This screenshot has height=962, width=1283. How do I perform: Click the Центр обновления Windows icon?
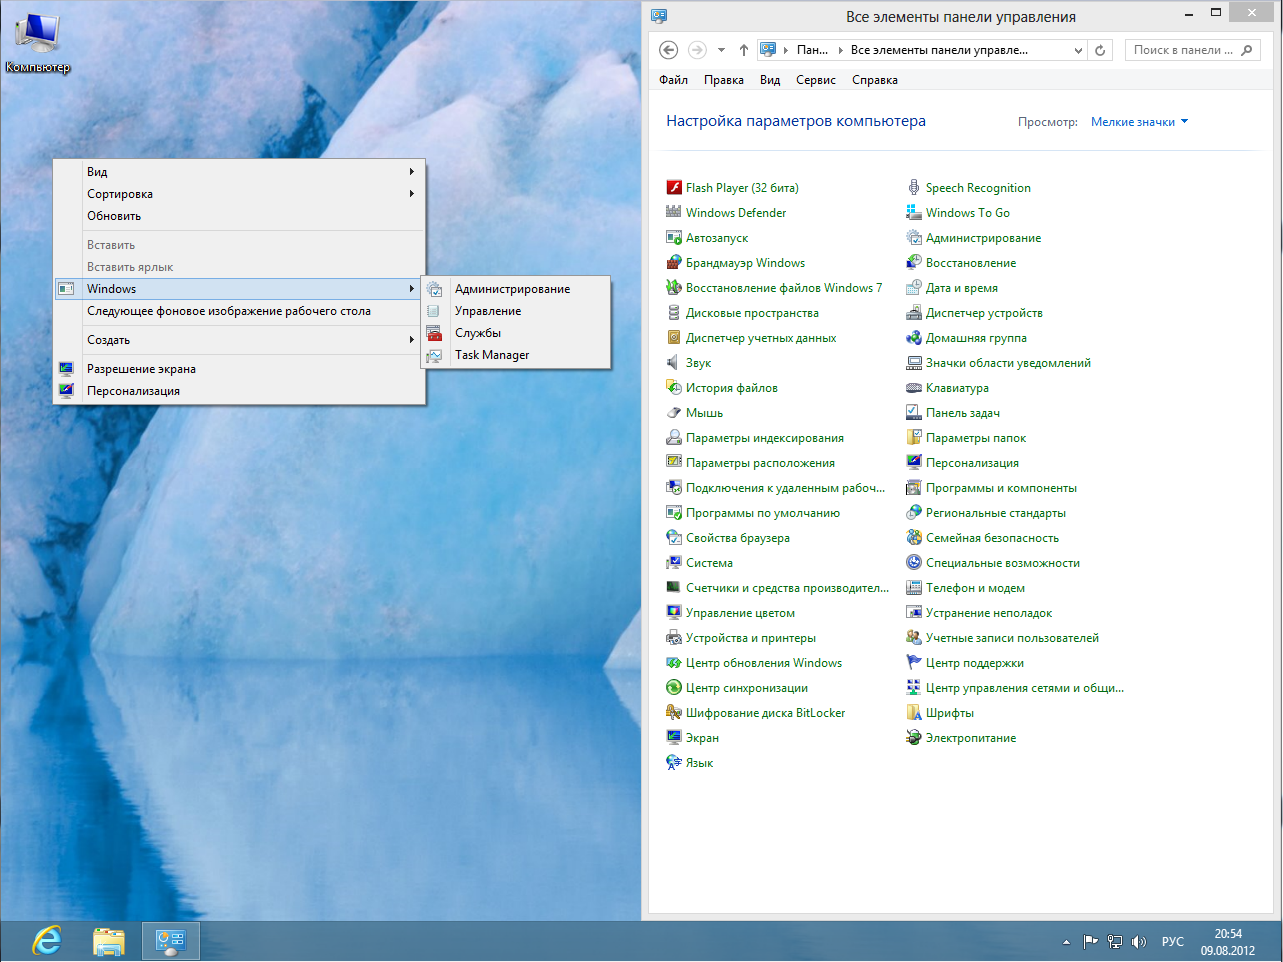(x=674, y=663)
